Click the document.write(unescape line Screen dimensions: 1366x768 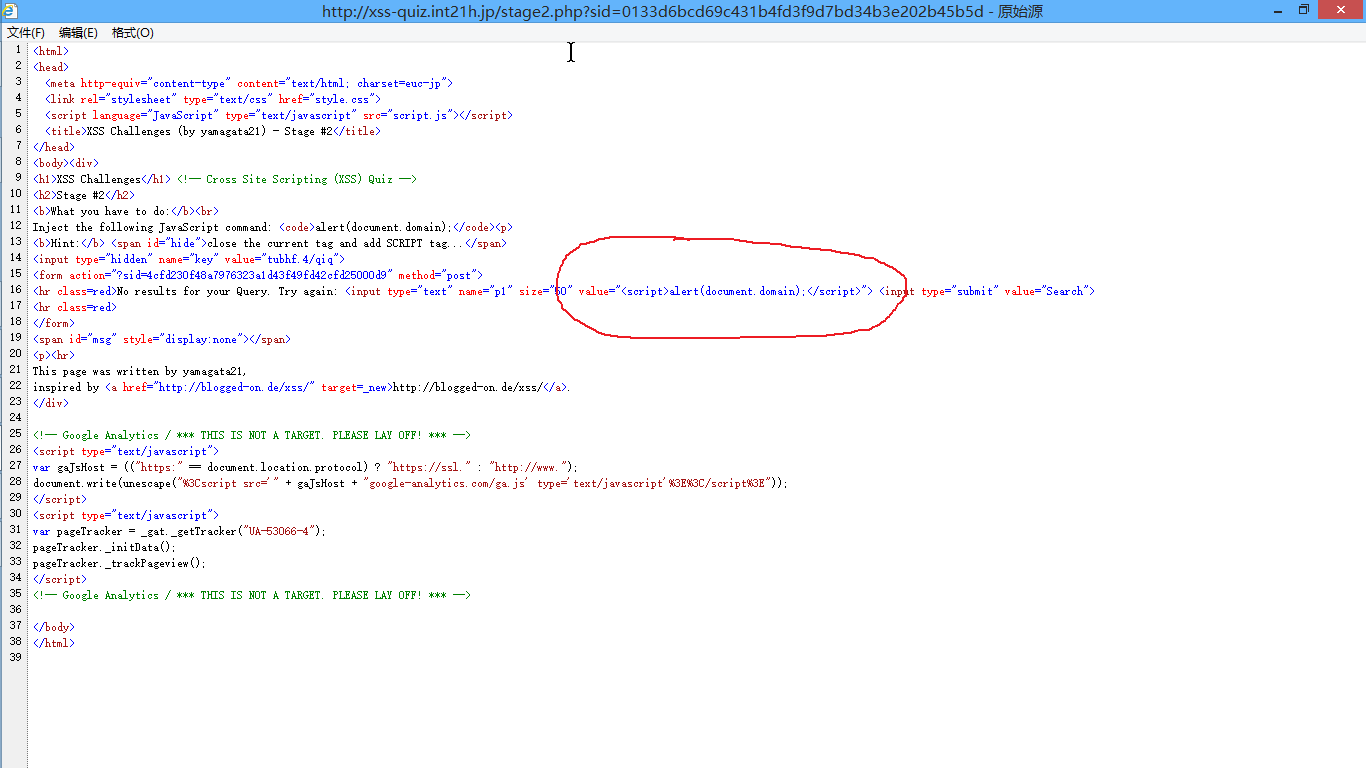point(411,483)
